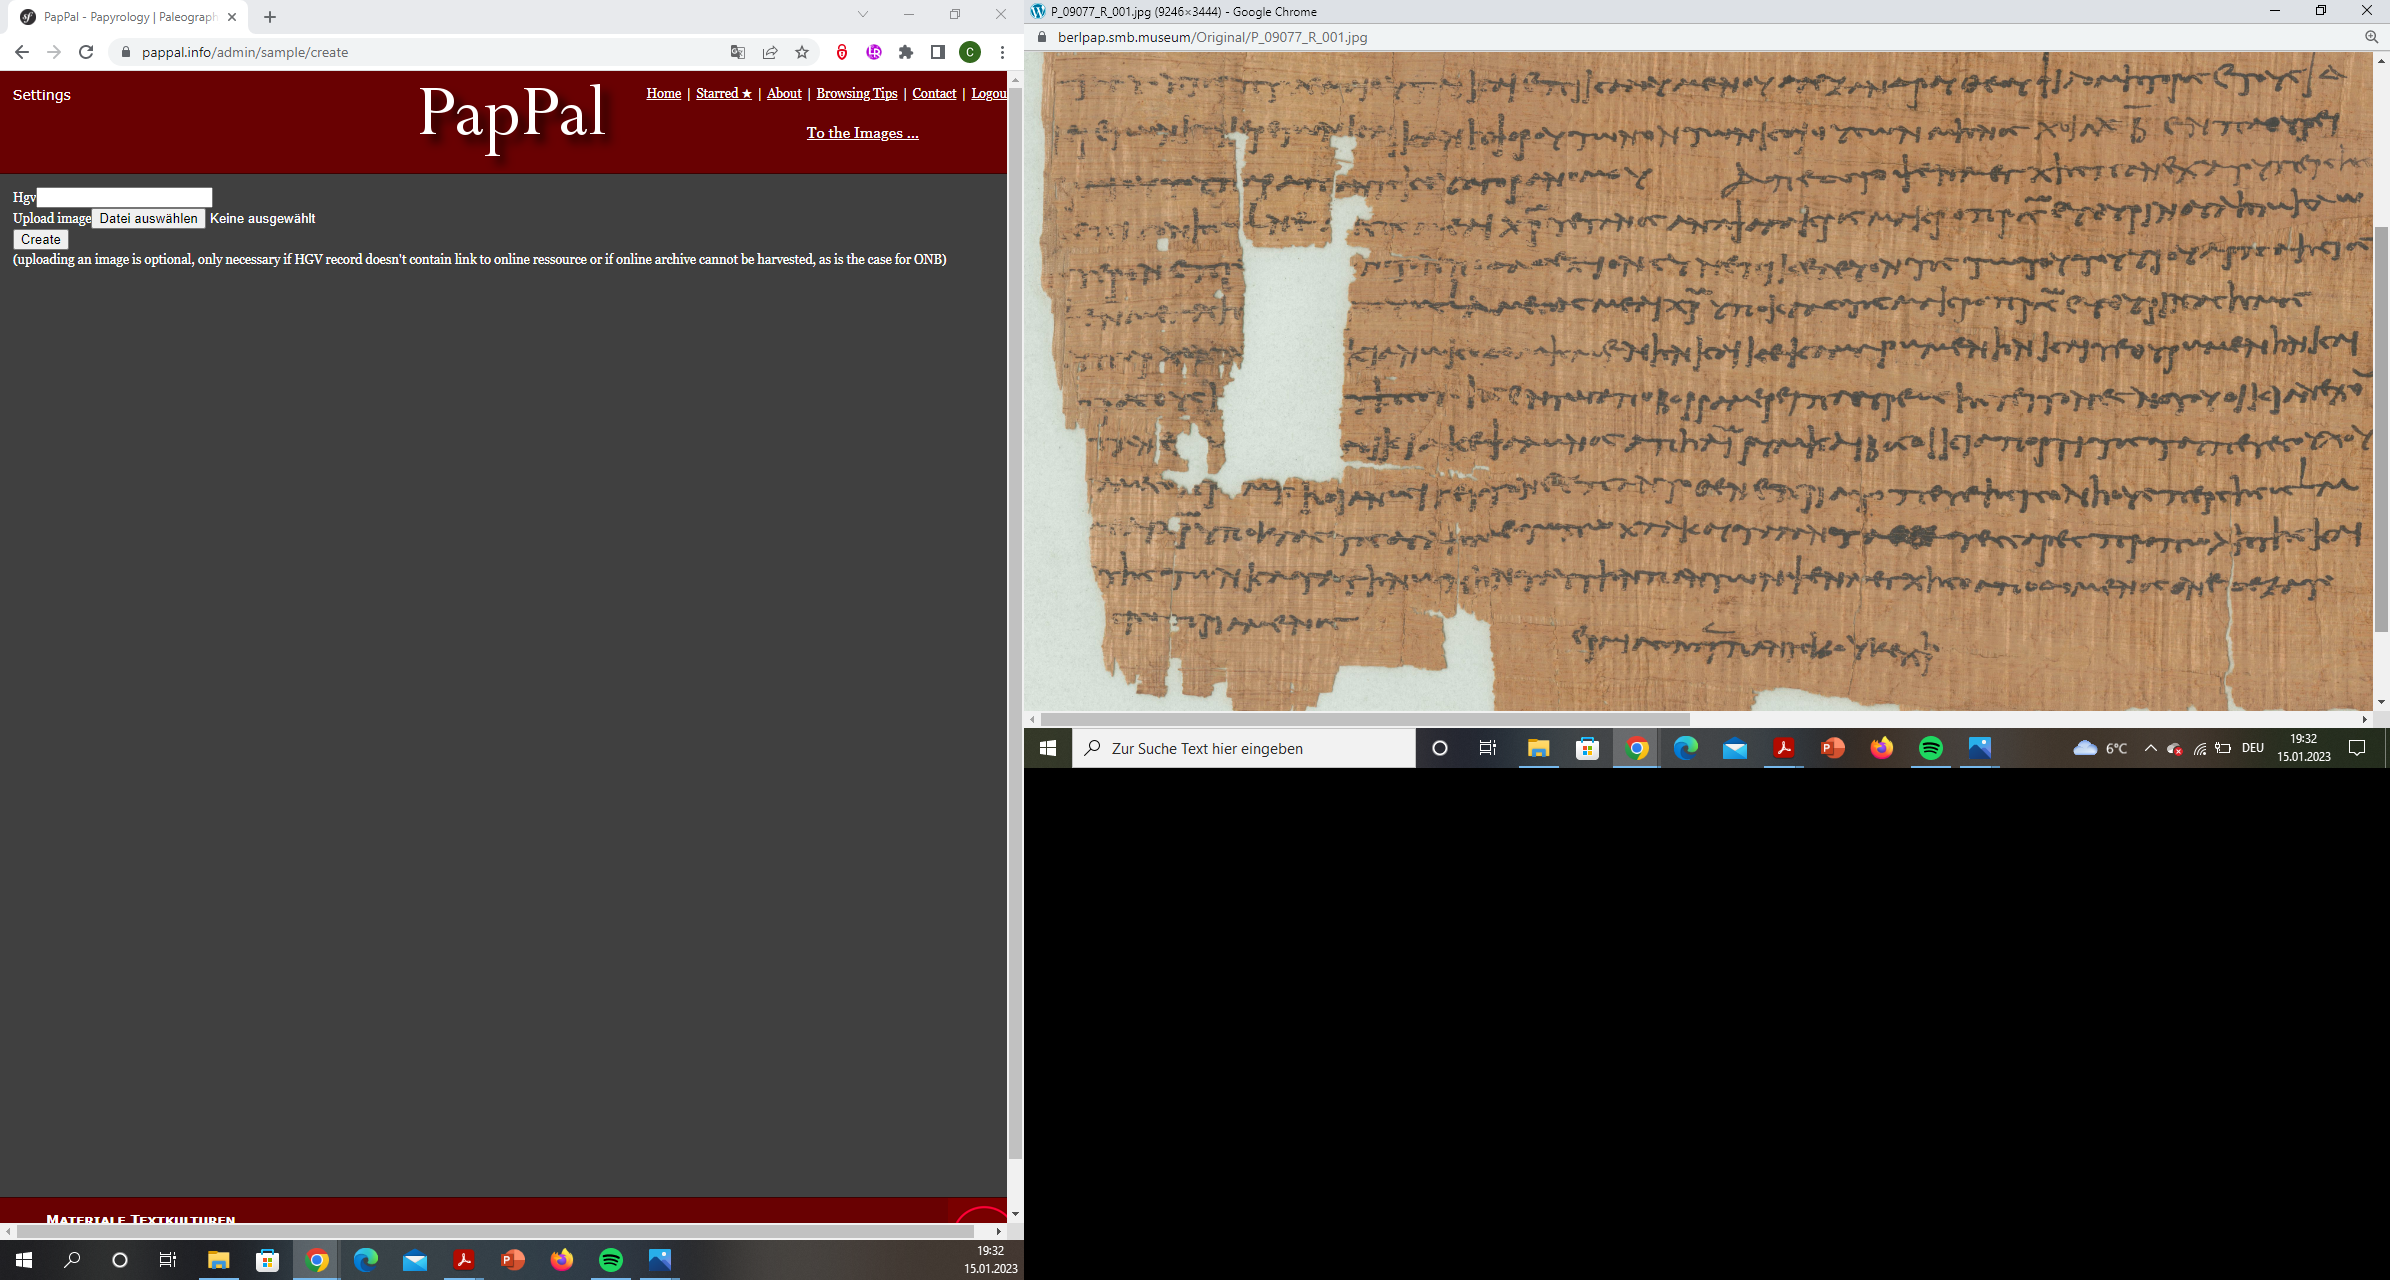Open Adobe Acrobat from bottom taskbar
The width and height of the screenshot is (2390, 1280).
coord(464,1260)
